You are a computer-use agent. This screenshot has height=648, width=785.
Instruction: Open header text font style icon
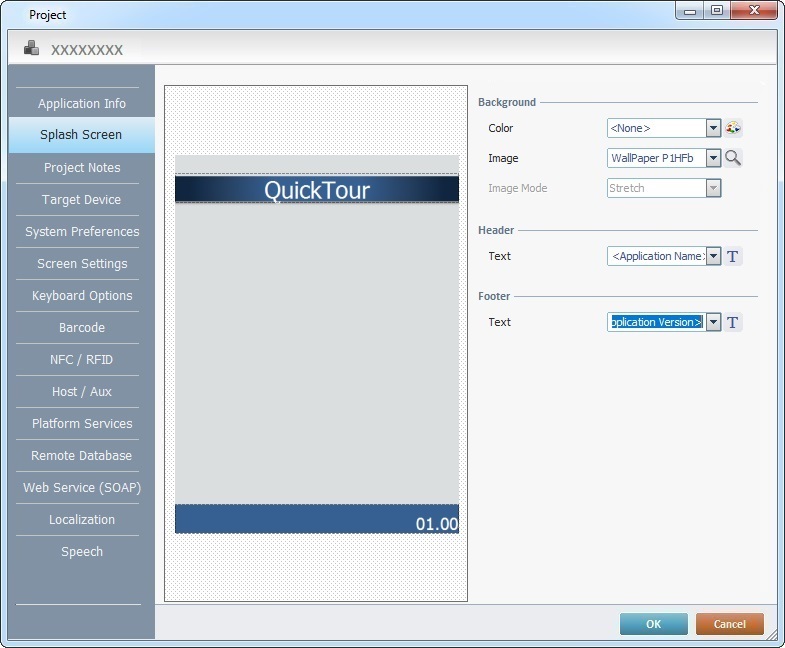click(x=733, y=256)
